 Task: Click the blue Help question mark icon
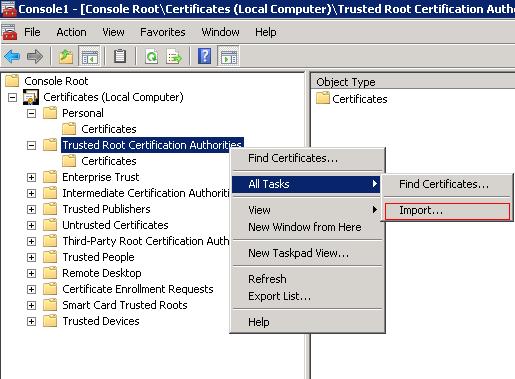pos(204,56)
